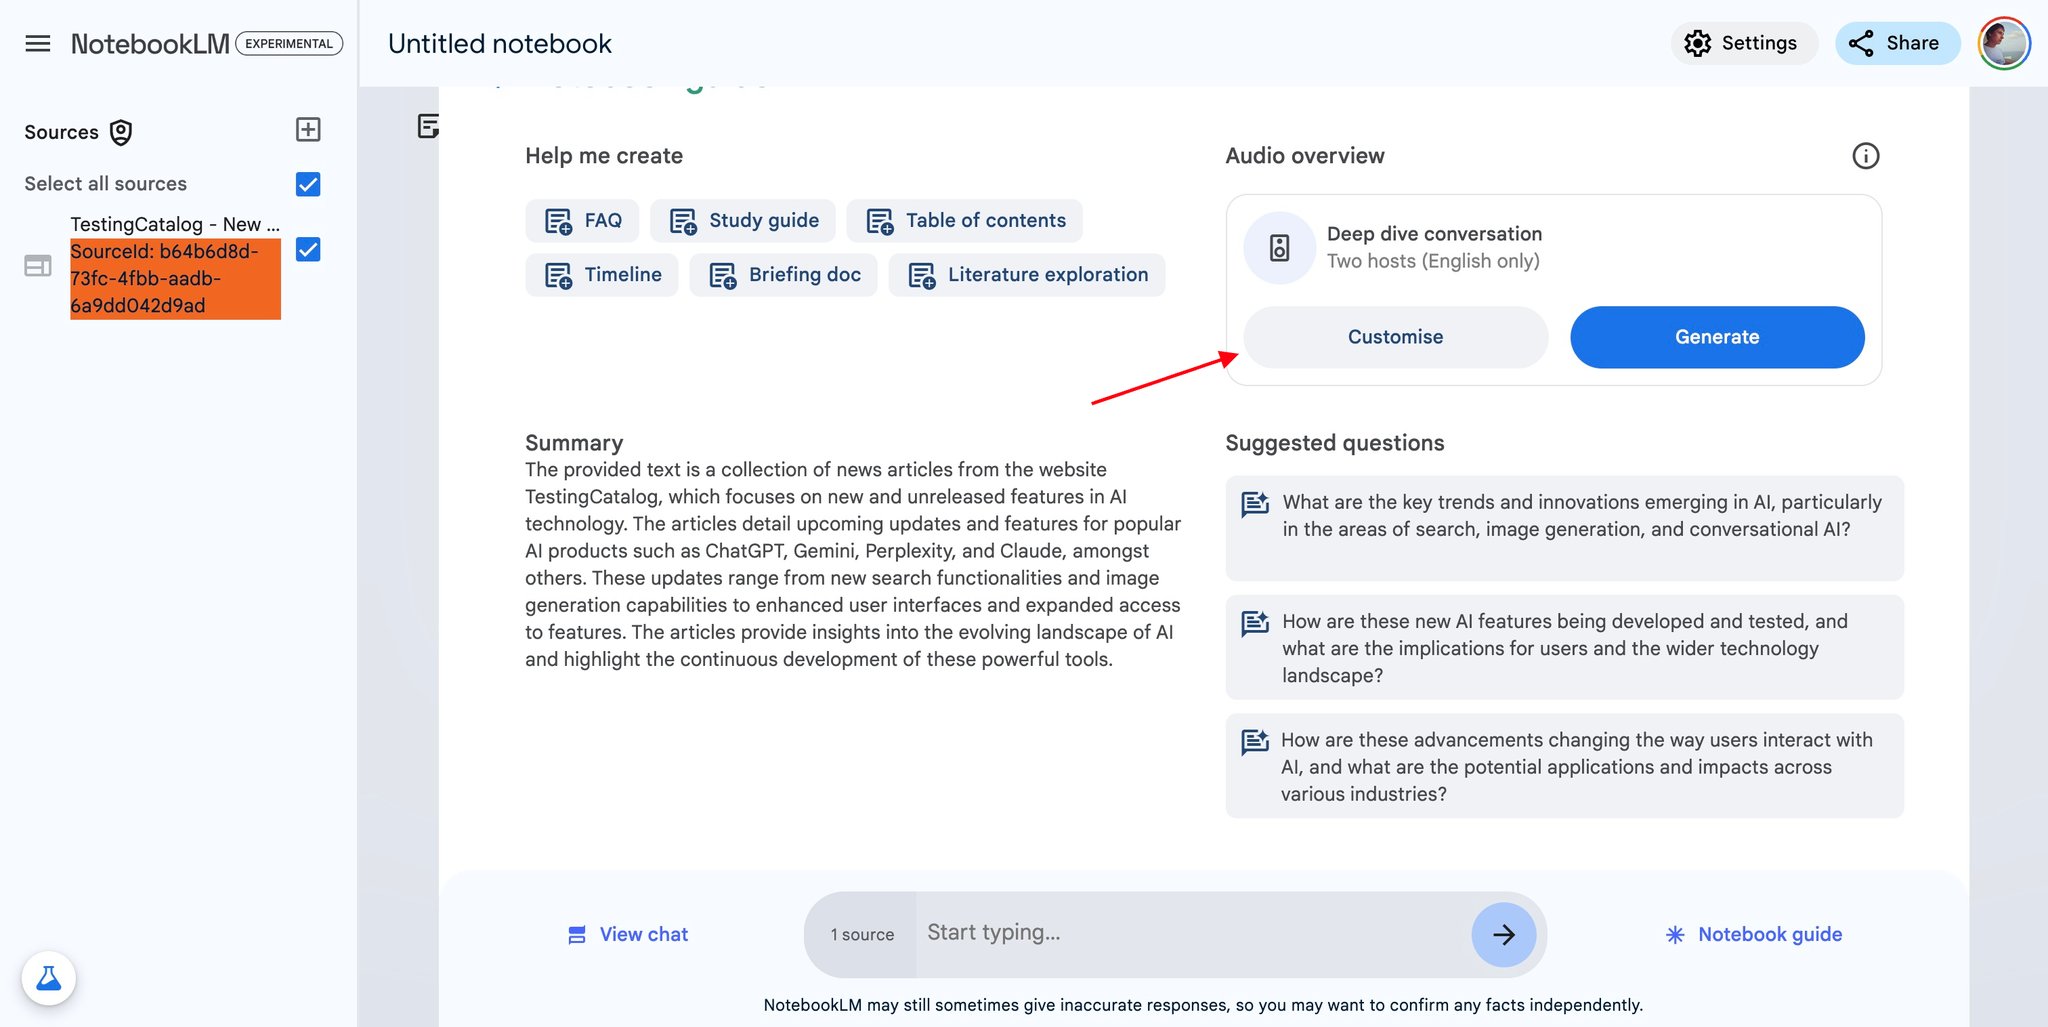This screenshot has width=2048, height=1027.
Task: Create a Briefing doc
Action: pyautogui.click(x=784, y=275)
